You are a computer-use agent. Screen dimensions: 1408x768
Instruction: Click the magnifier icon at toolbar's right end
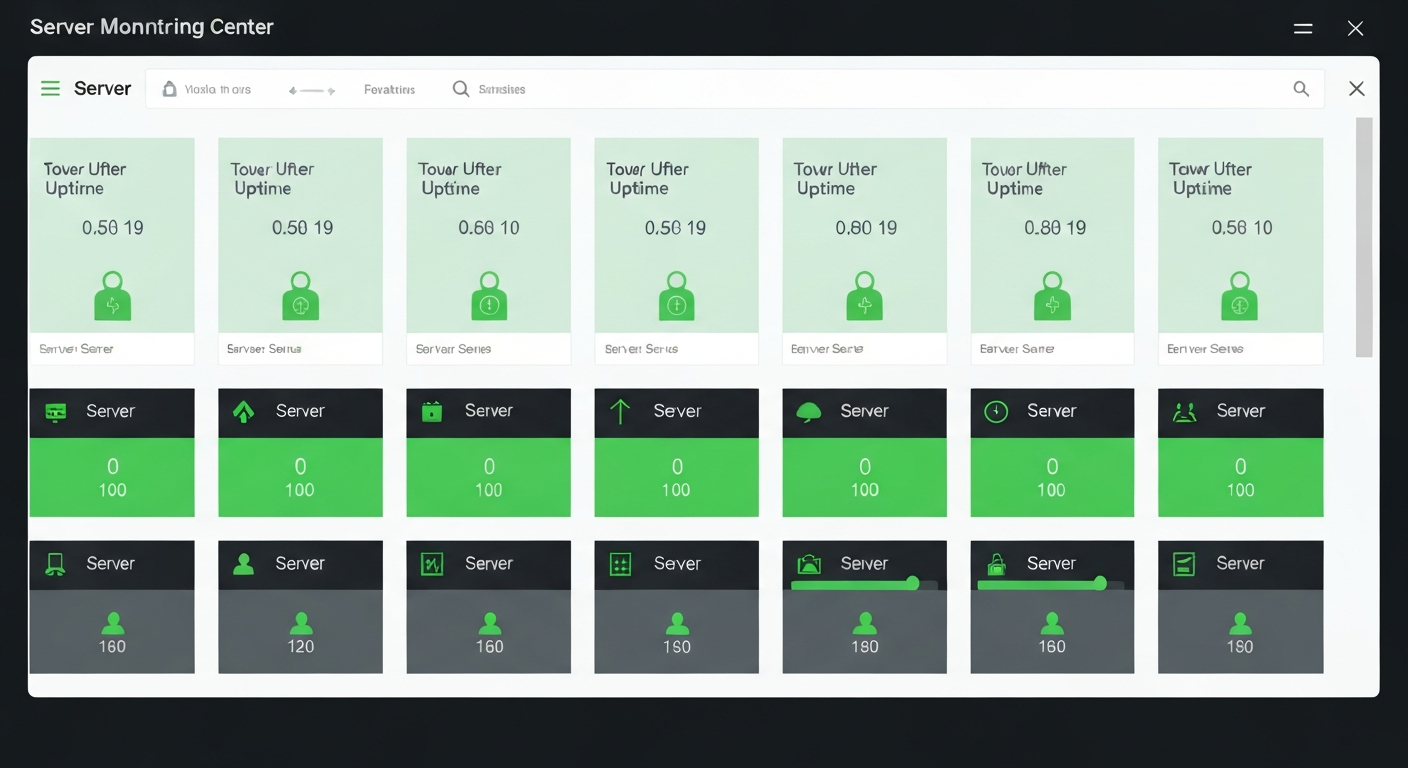pyautogui.click(x=1301, y=89)
